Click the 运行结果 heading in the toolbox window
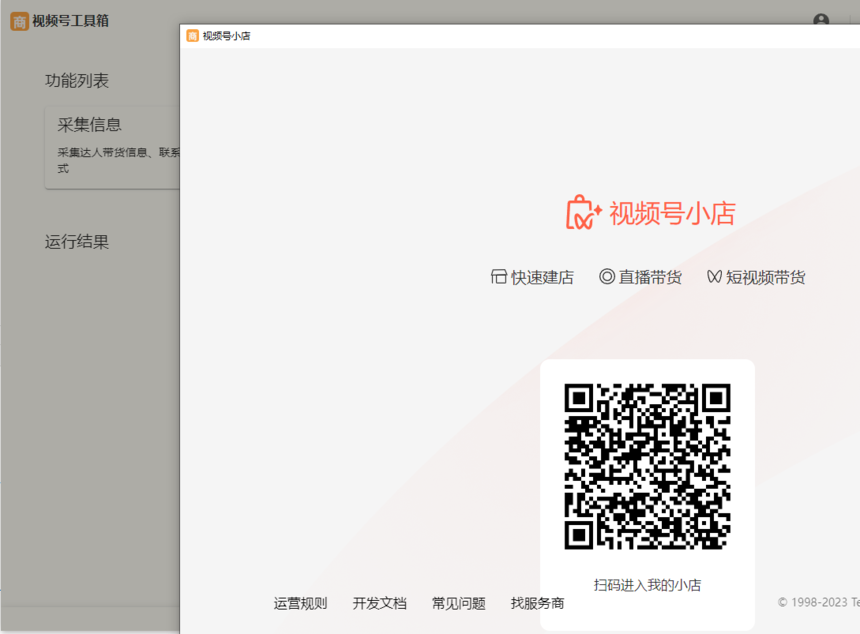Screen dimensions: 860x634 pos(77,241)
